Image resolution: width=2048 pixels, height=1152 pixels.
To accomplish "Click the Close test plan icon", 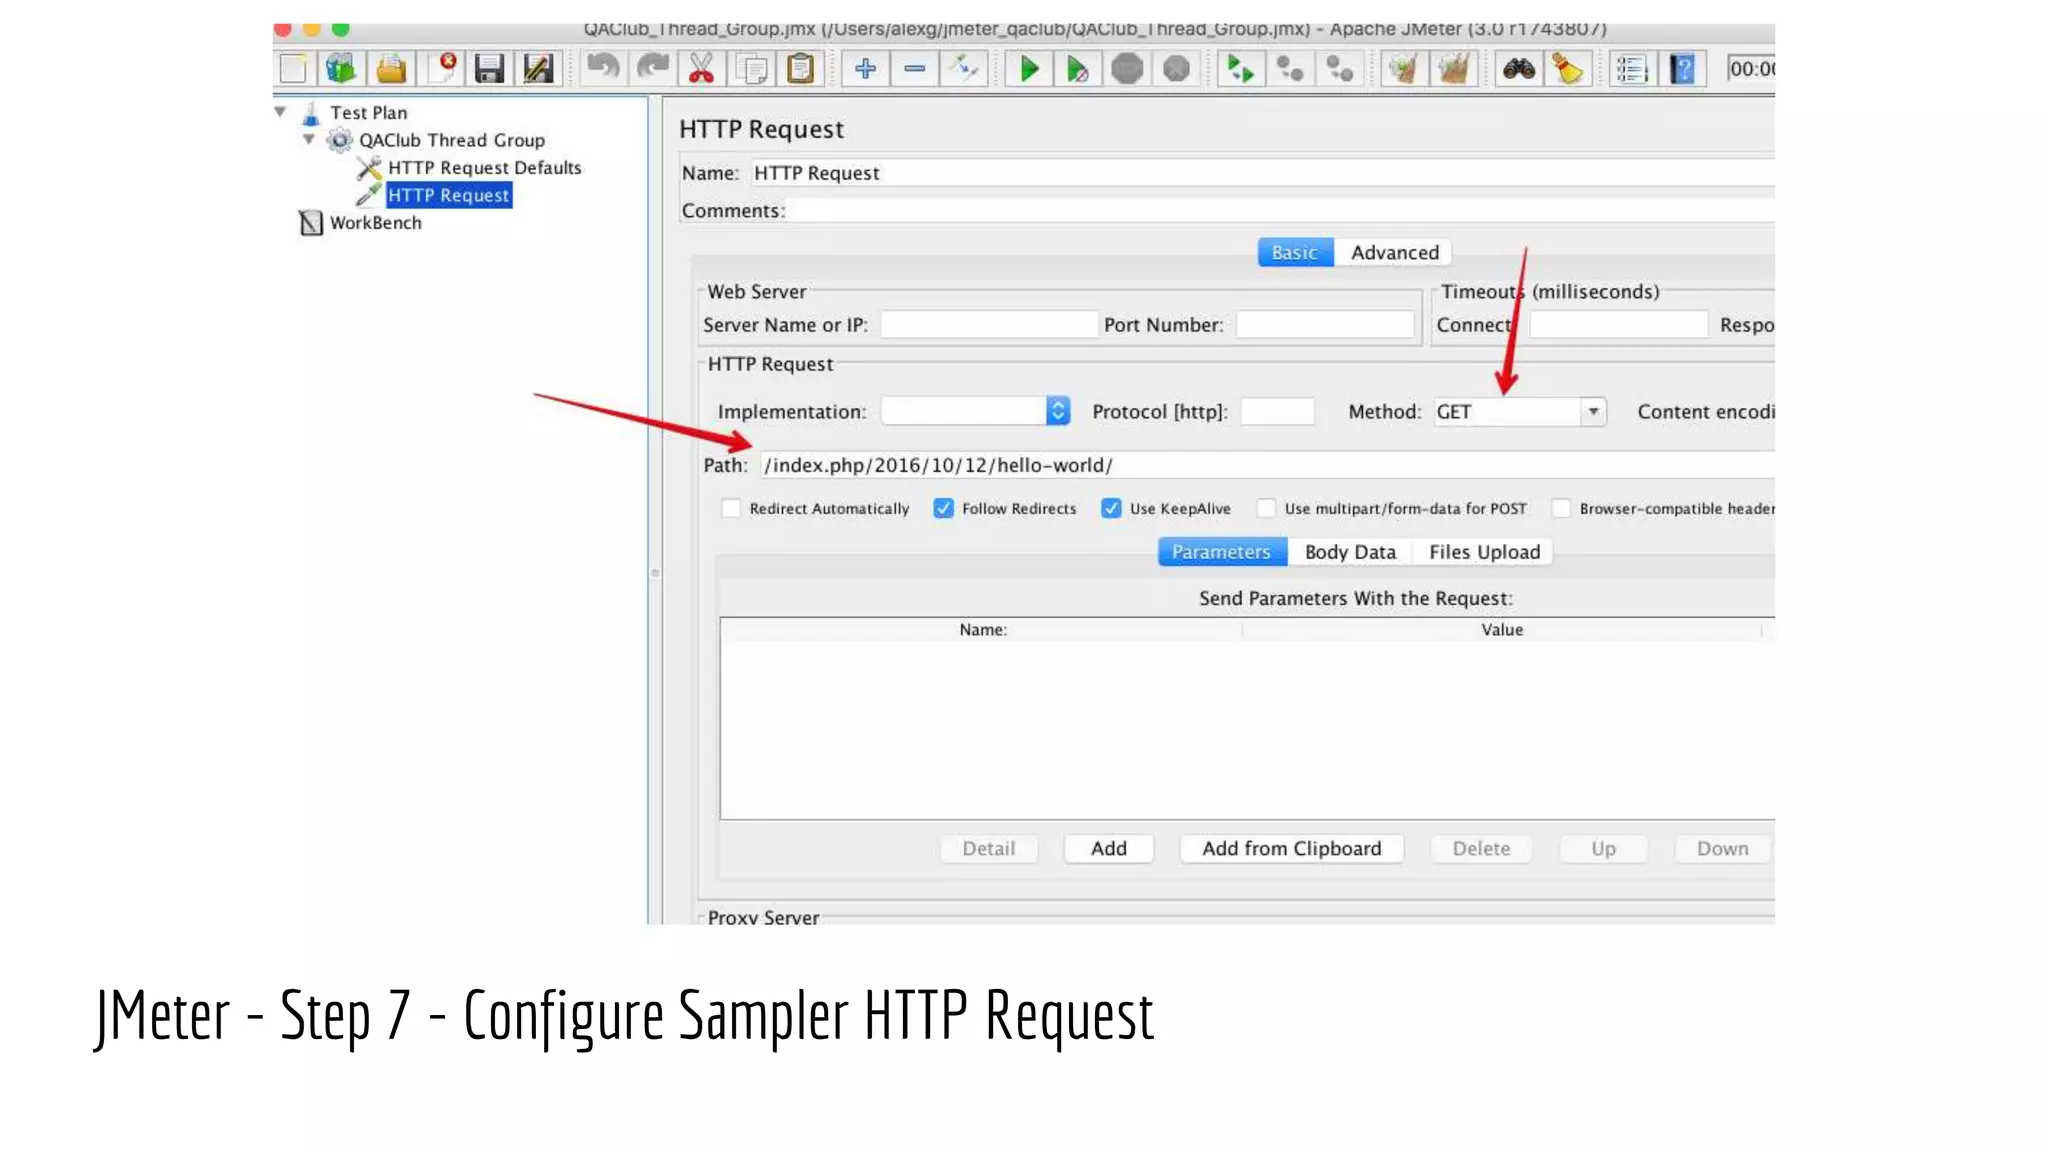I will 441,69.
